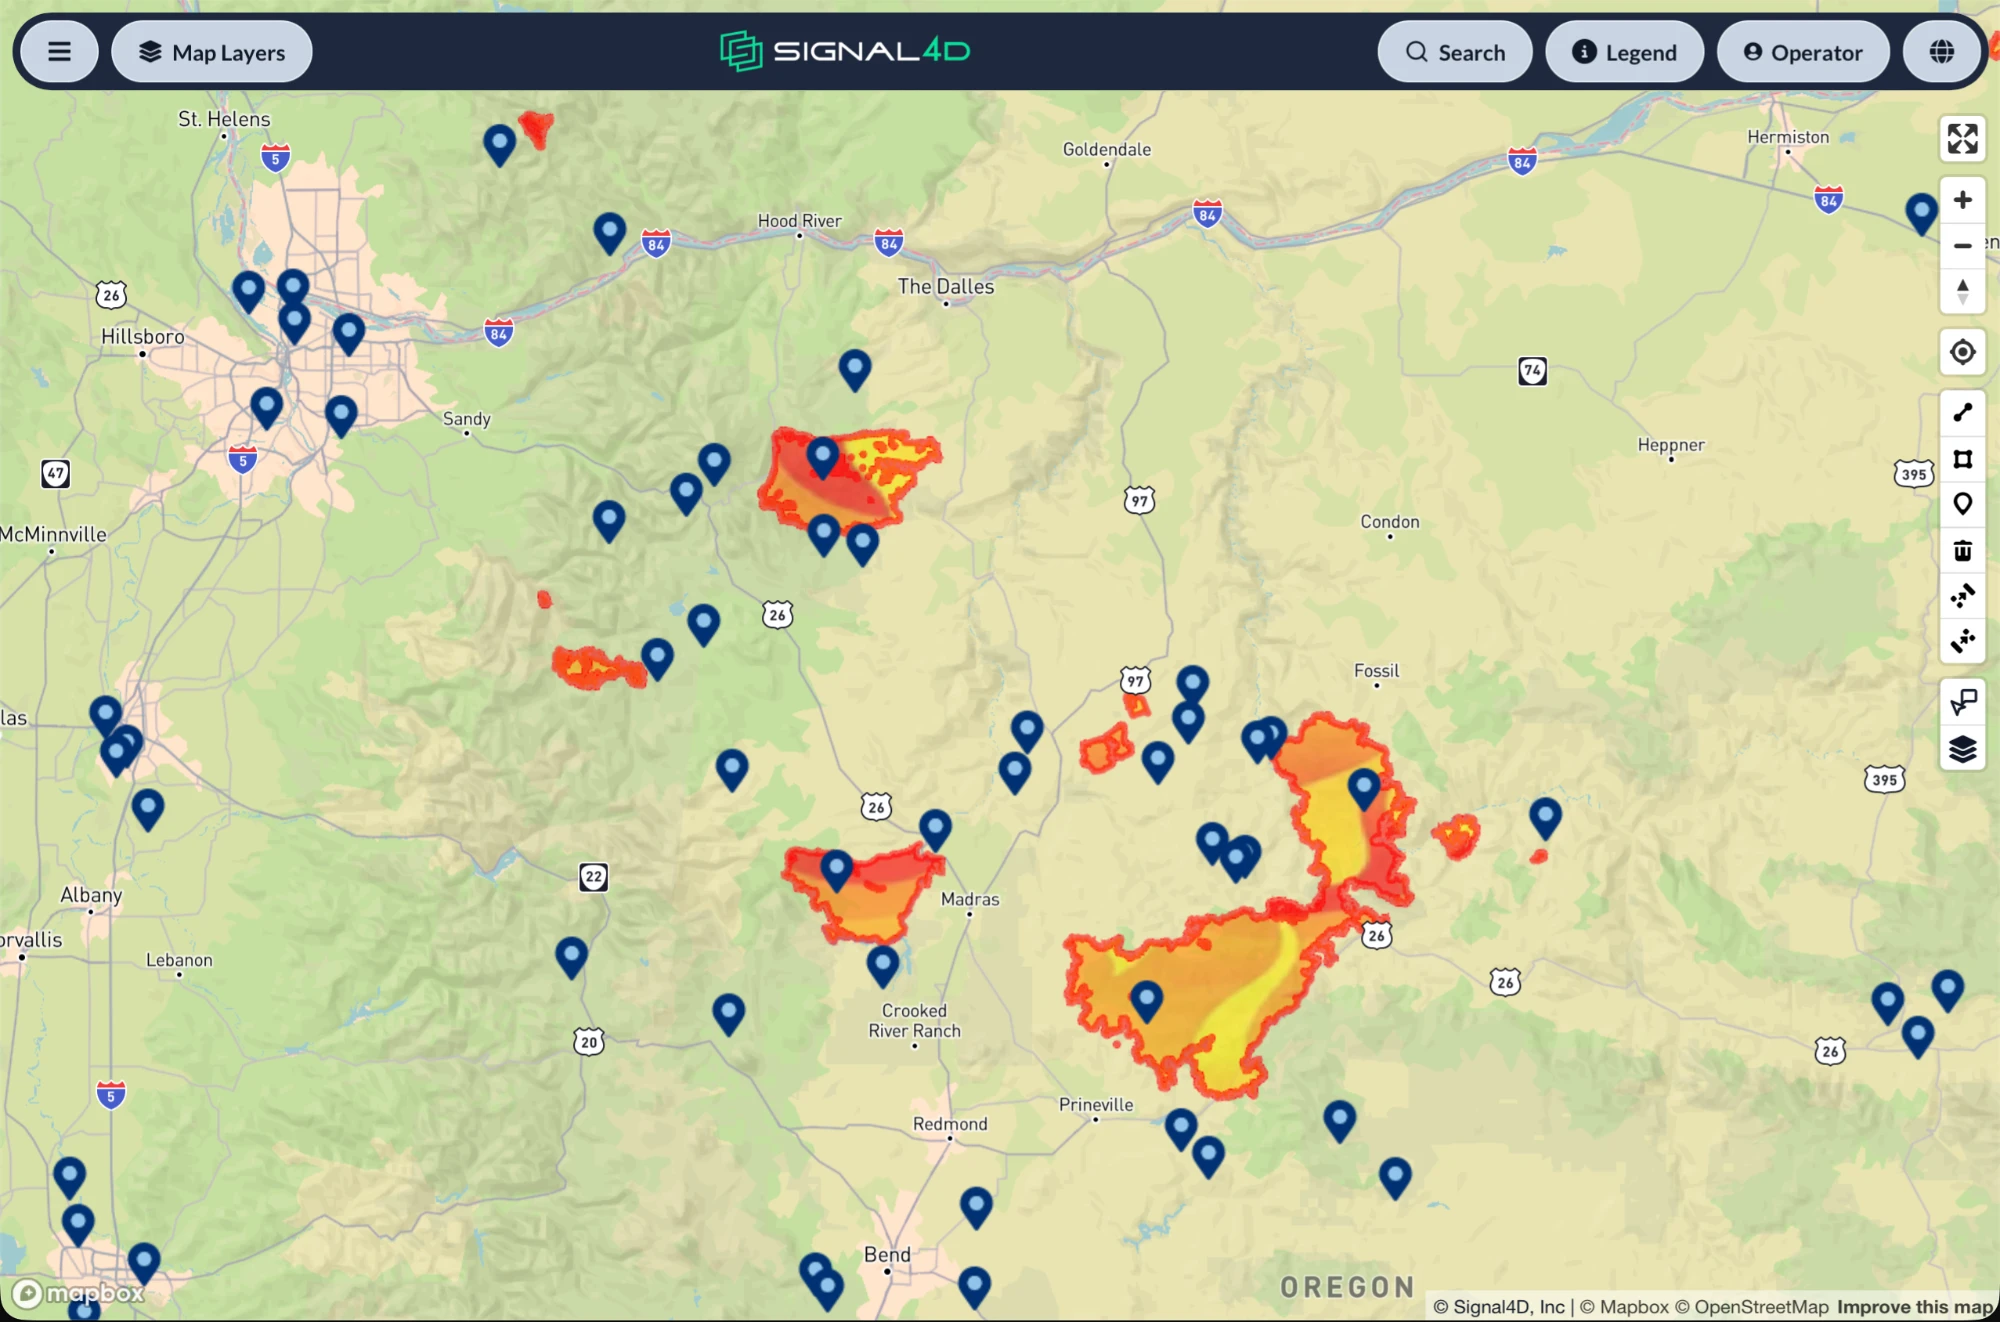Click the small fire polygon near St. Helens
2000x1322 pixels.
pos(537,127)
